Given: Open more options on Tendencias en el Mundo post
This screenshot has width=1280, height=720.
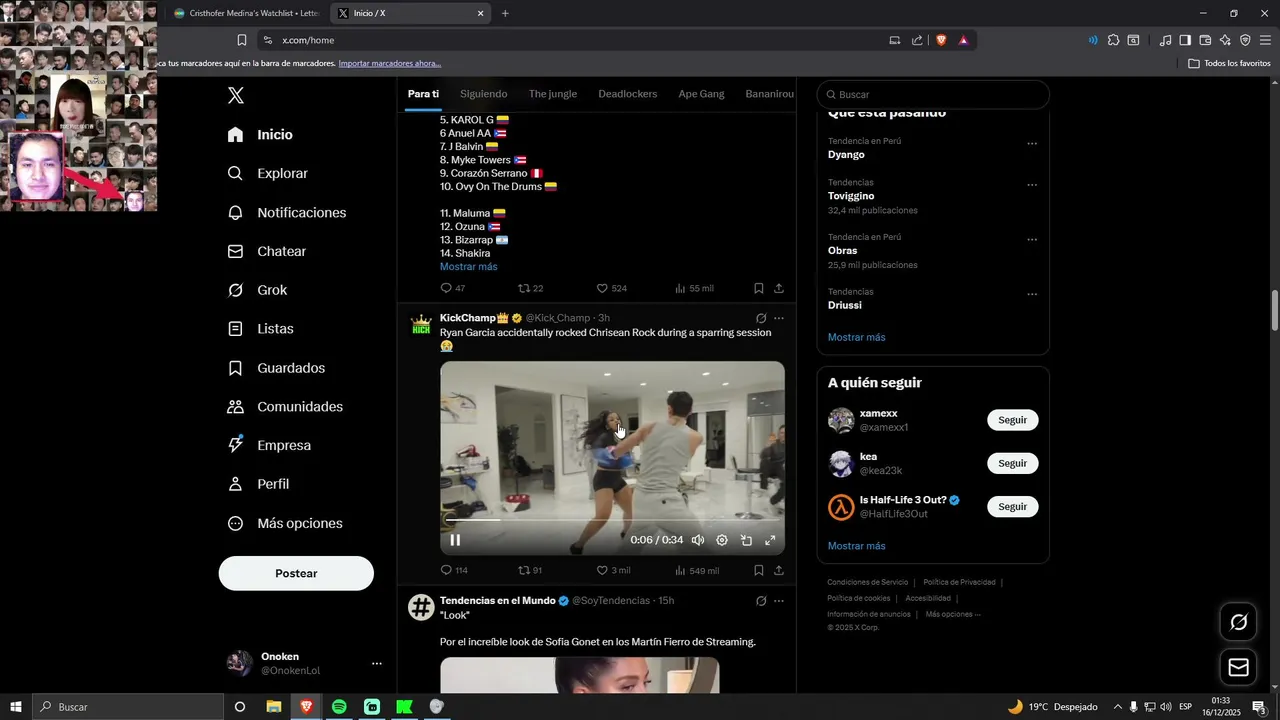Looking at the screenshot, I should 779,601.
